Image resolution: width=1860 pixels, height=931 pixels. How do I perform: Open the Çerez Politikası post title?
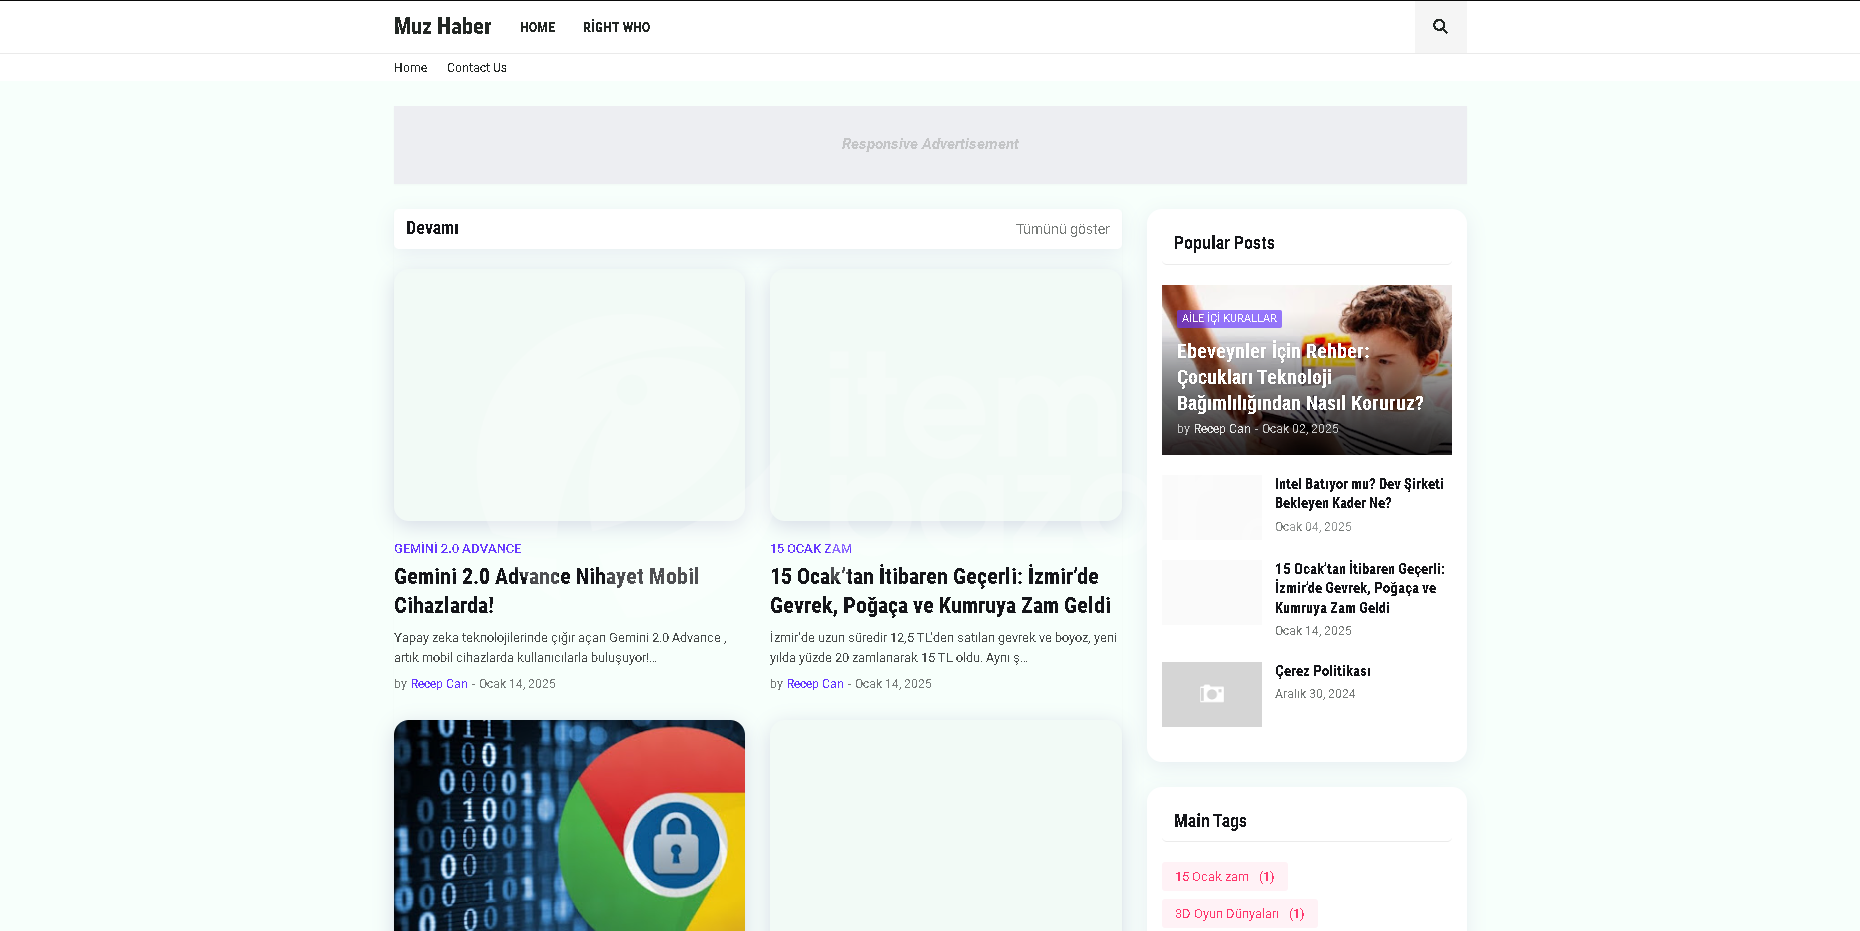click(x=1322, y=671)
